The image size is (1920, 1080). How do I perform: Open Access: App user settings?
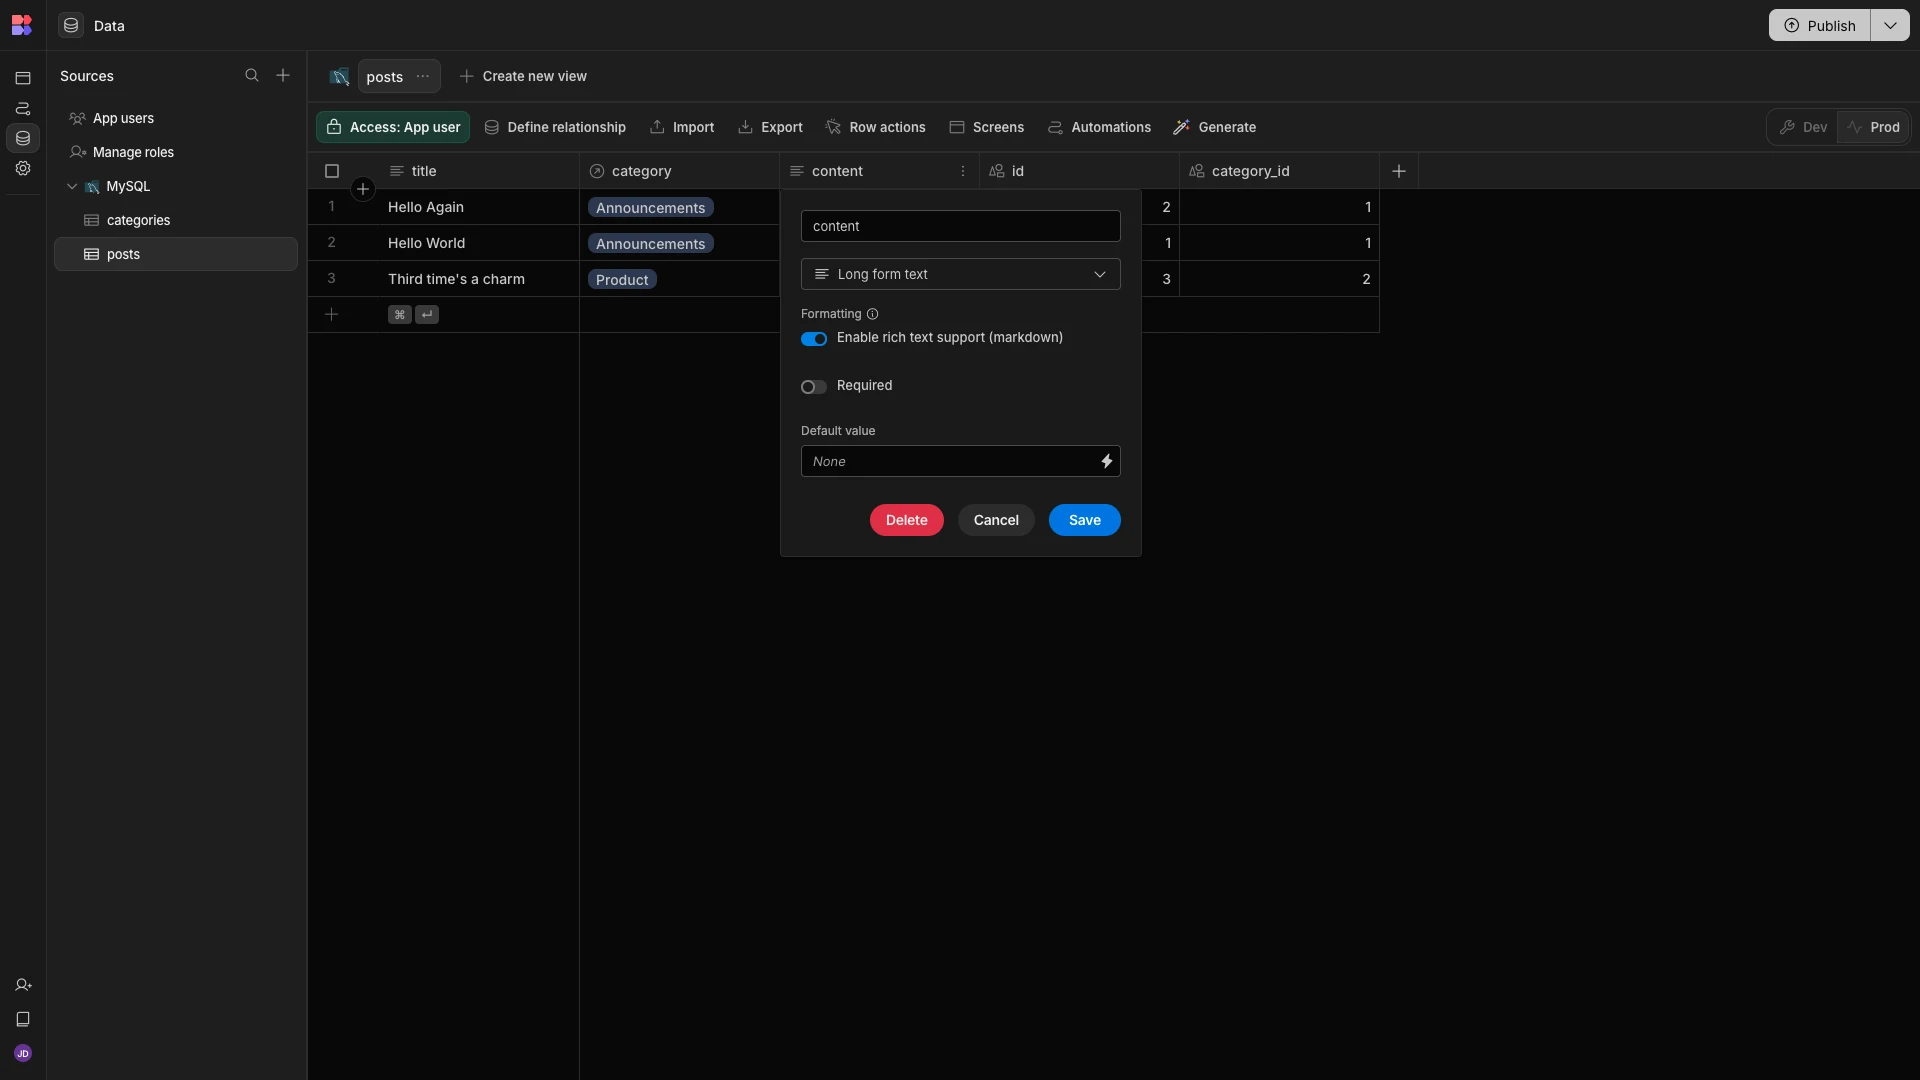393,127
